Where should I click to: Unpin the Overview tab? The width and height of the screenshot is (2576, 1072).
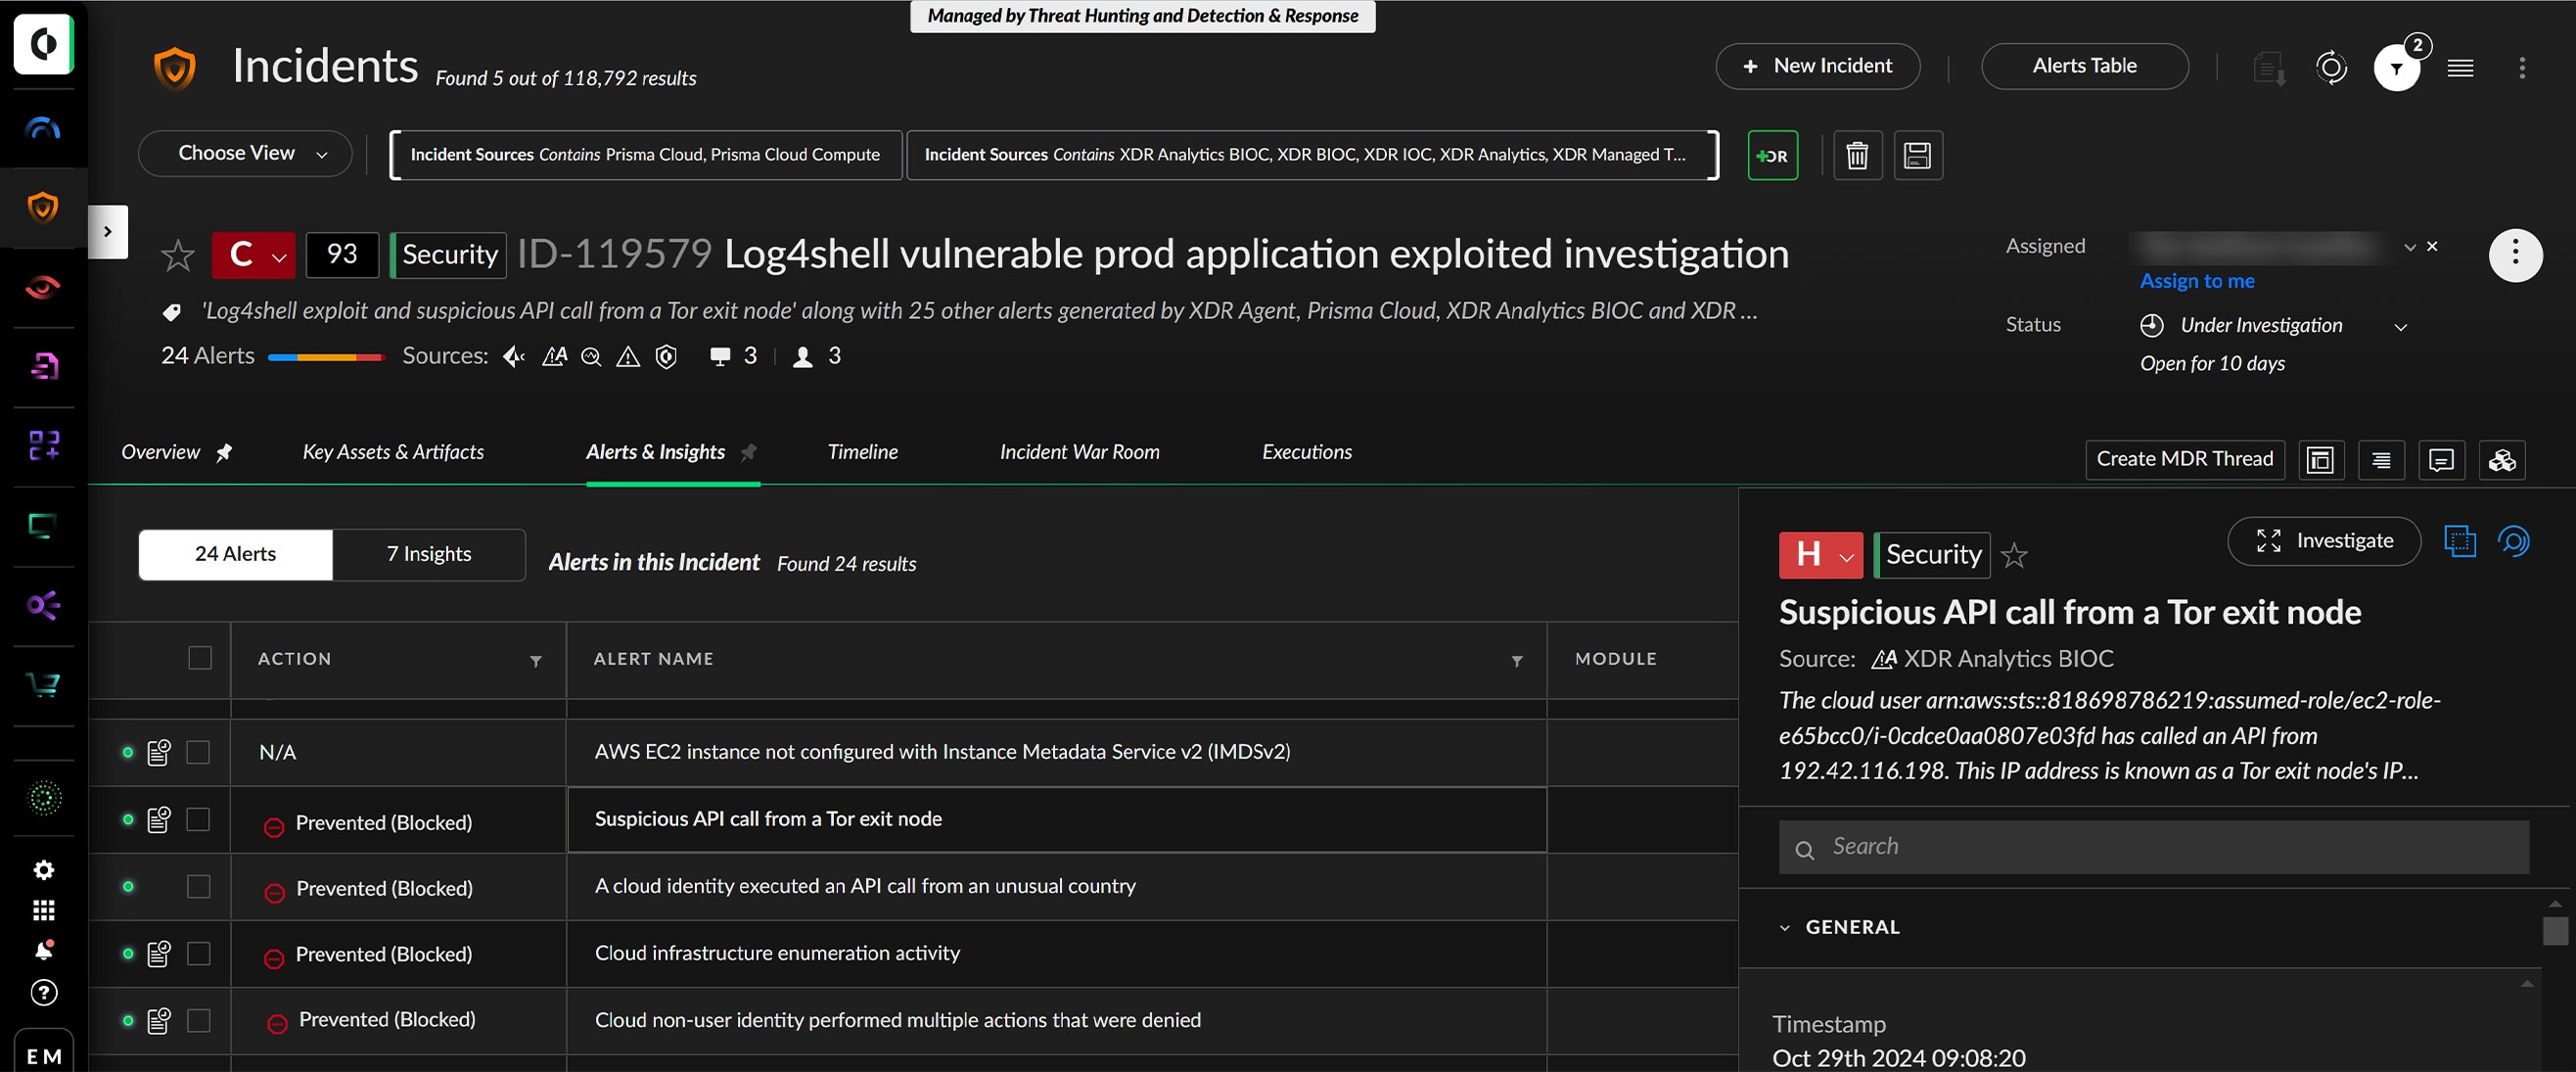(x=224, y=452)
